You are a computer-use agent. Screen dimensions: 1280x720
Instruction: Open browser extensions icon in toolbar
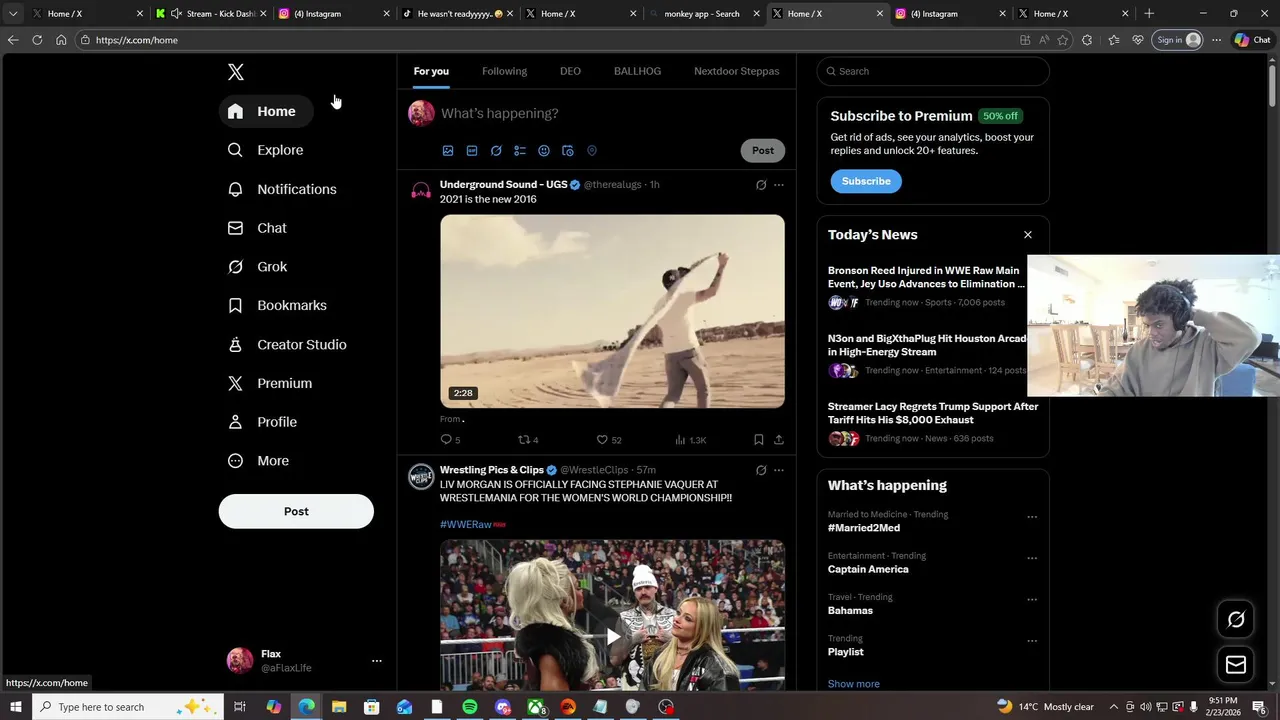[1087, 40]
